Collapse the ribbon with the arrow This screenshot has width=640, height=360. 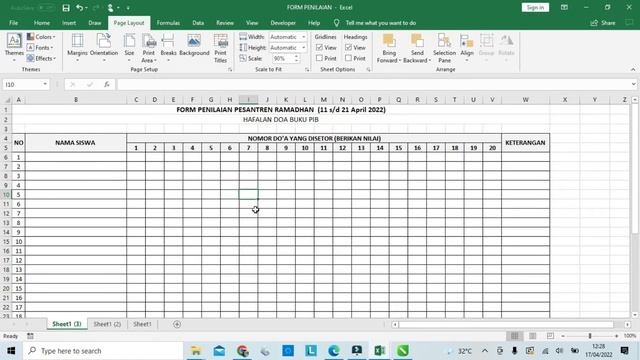coord(633,70)
